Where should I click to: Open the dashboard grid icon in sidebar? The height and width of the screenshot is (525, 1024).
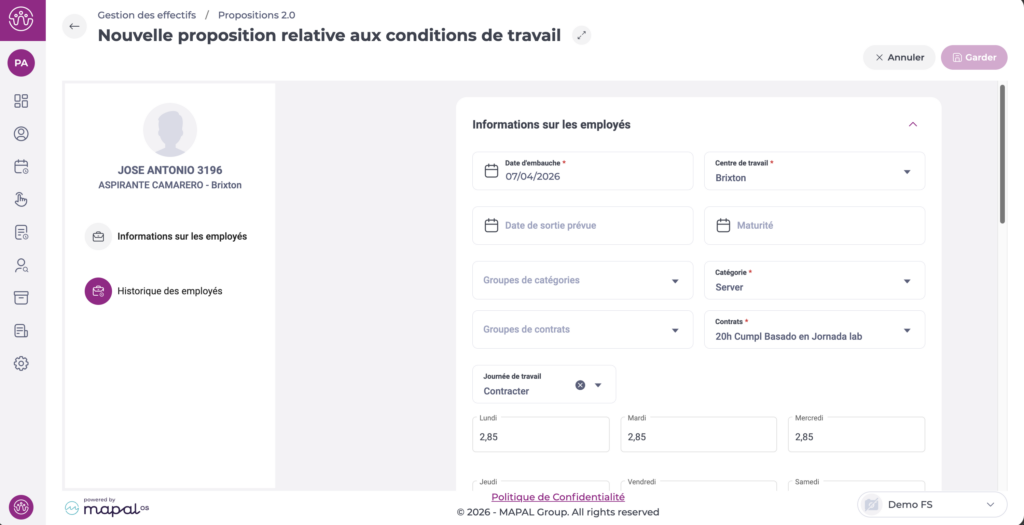[x=21, y=101]
